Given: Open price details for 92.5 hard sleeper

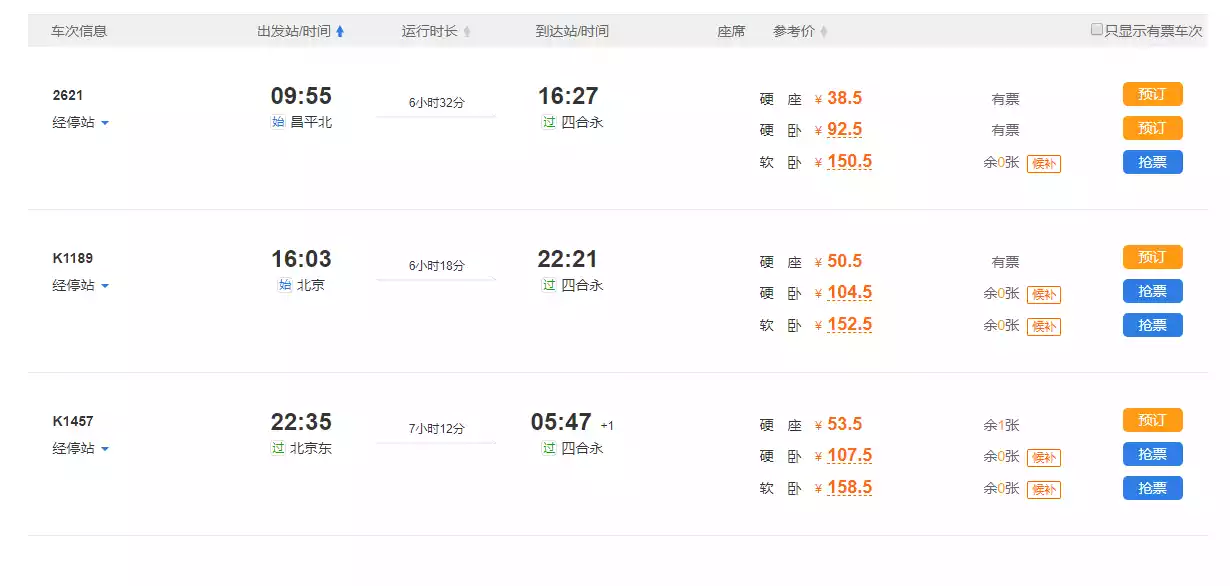Looking at the screenshot, I should click(844, 130).
